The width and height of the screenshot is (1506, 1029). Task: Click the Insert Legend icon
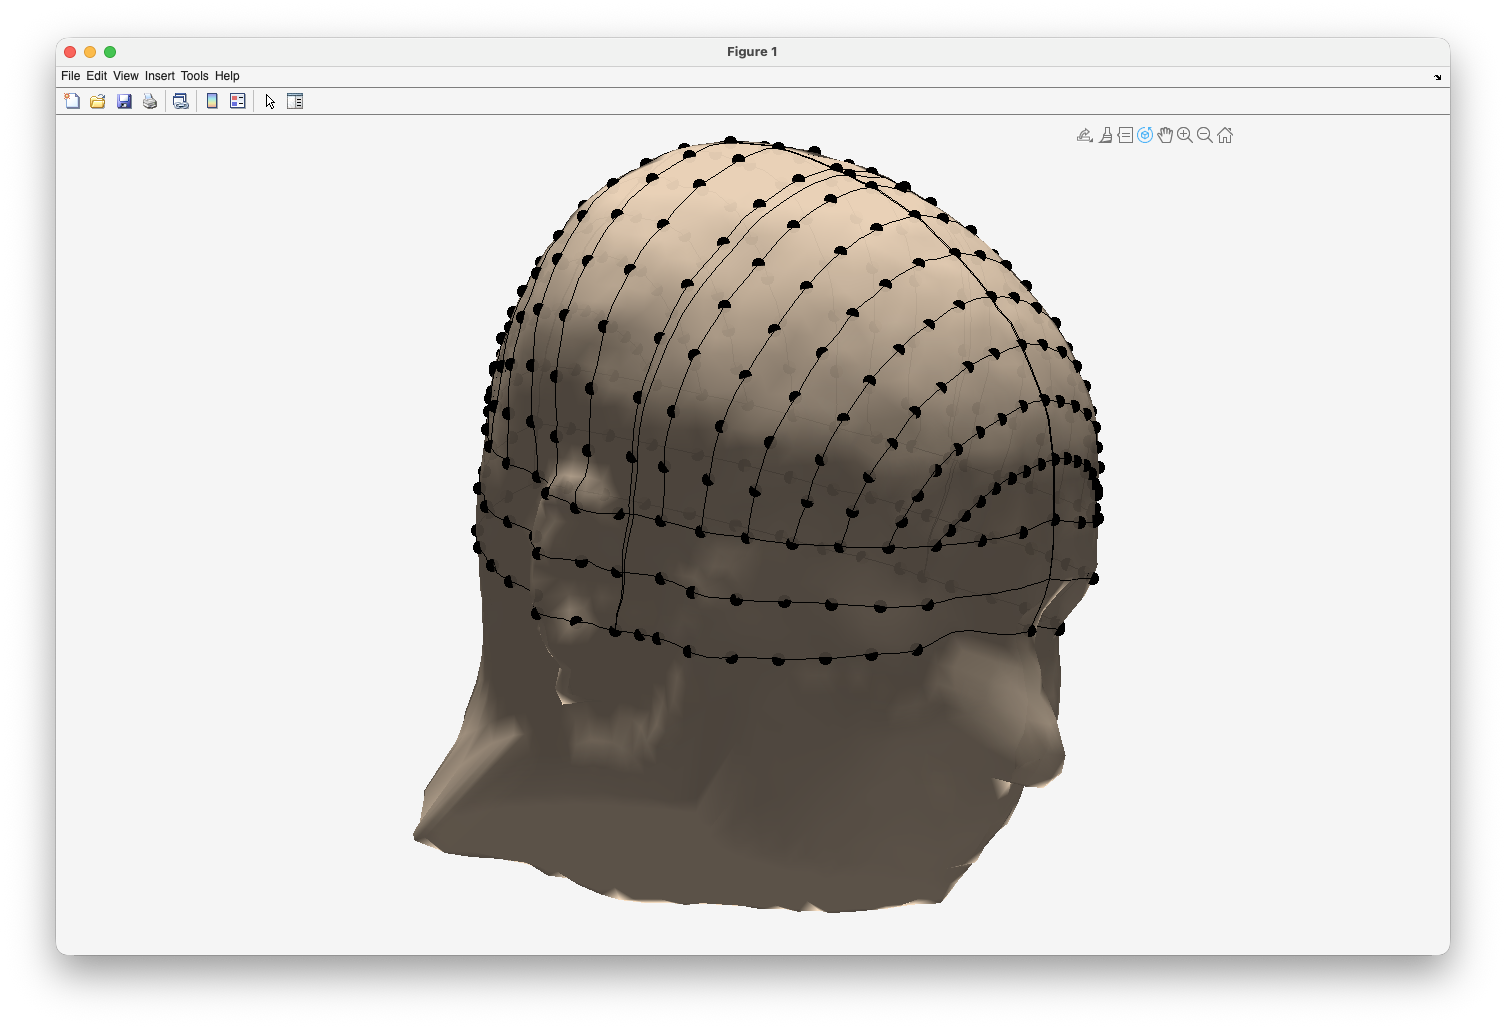coord(238,101)
